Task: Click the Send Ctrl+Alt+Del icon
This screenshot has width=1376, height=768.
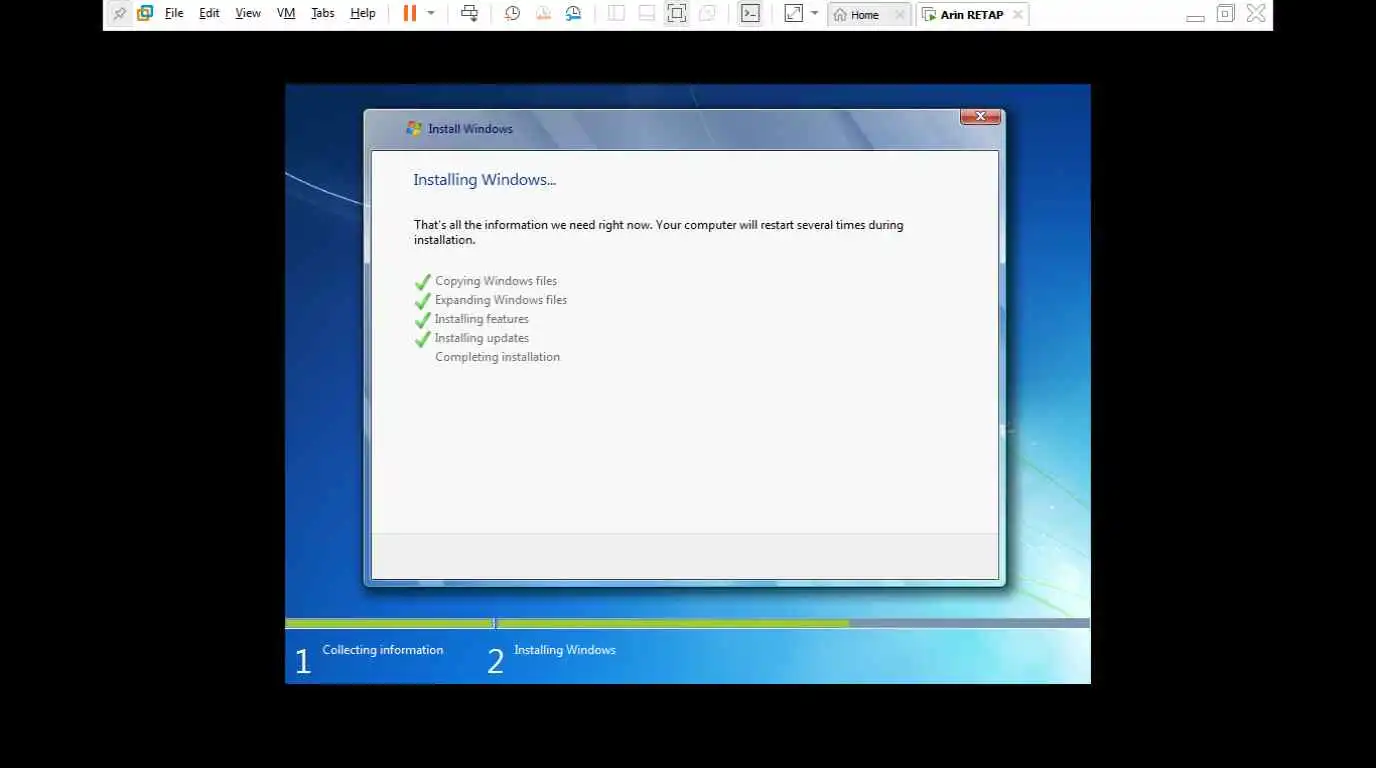Action: pyautogui.click(x=469, y=14)
